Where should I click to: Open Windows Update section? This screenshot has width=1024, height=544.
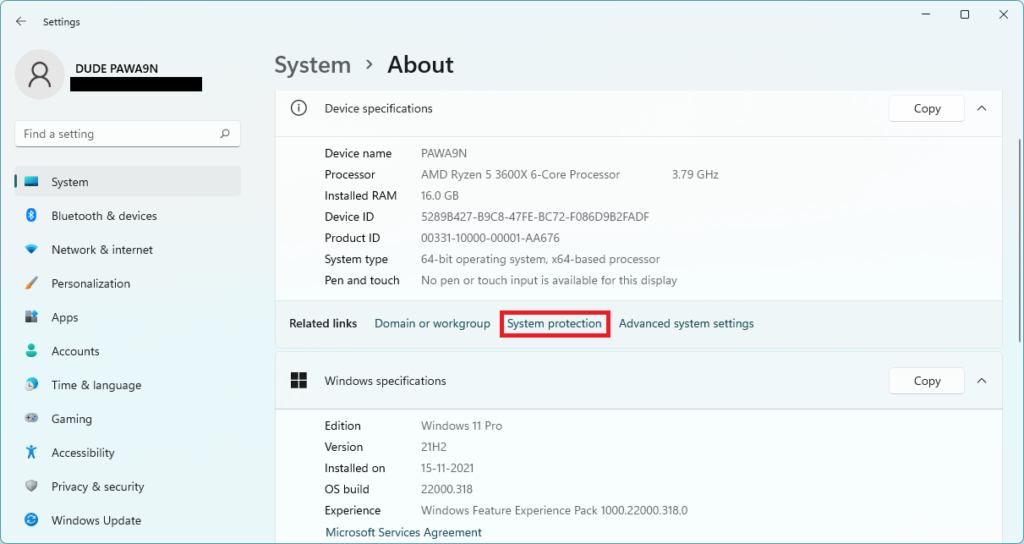point(96,520)
